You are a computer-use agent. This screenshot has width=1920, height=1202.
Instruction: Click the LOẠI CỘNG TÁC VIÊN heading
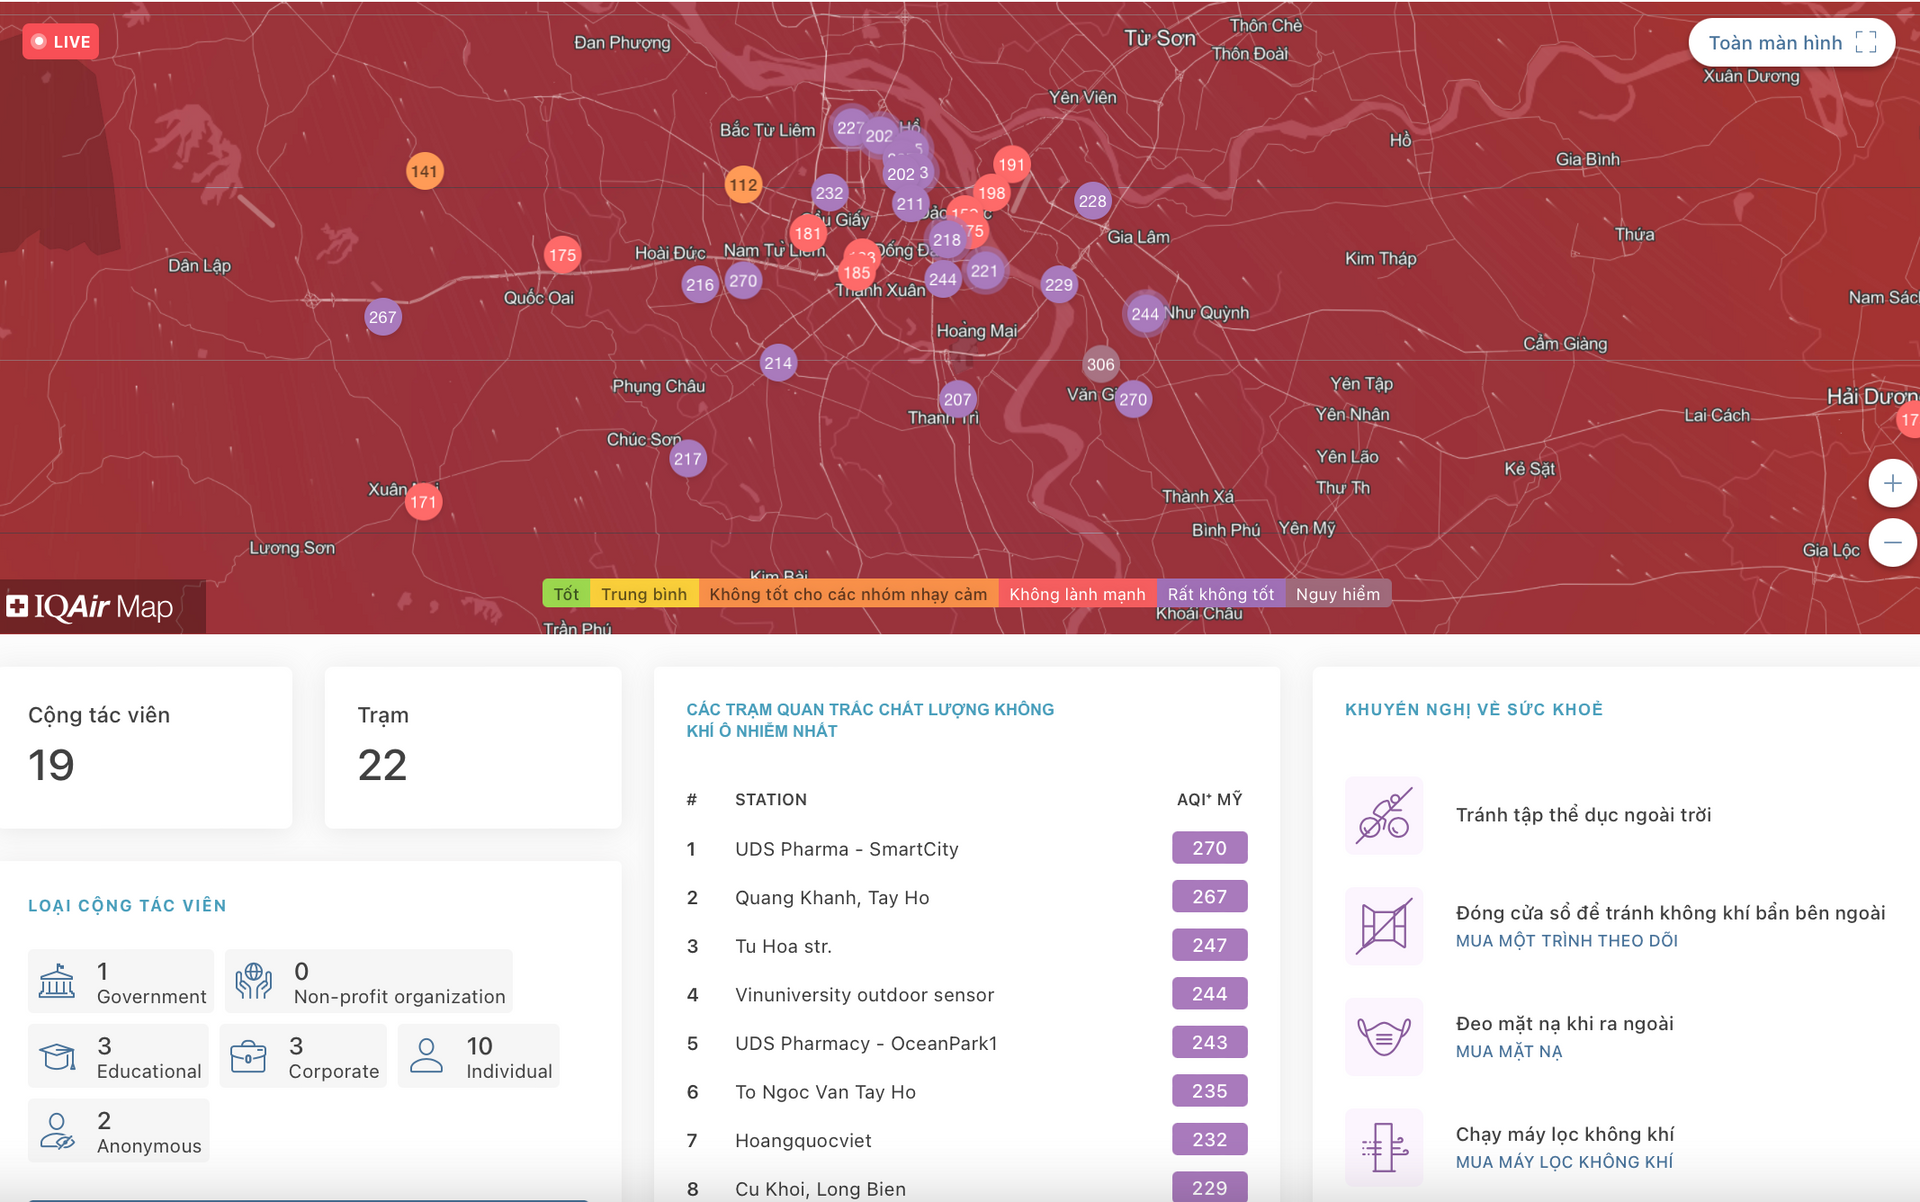pyautogui.click(x=127, y=906)
